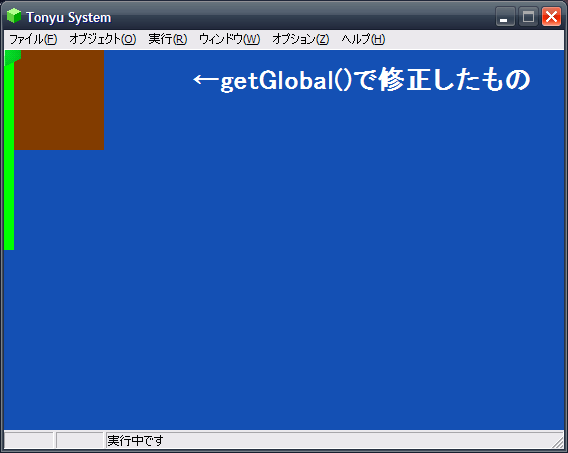
Task: Open the ウィンドウ(W) menu
Action: tap(229, 39)
